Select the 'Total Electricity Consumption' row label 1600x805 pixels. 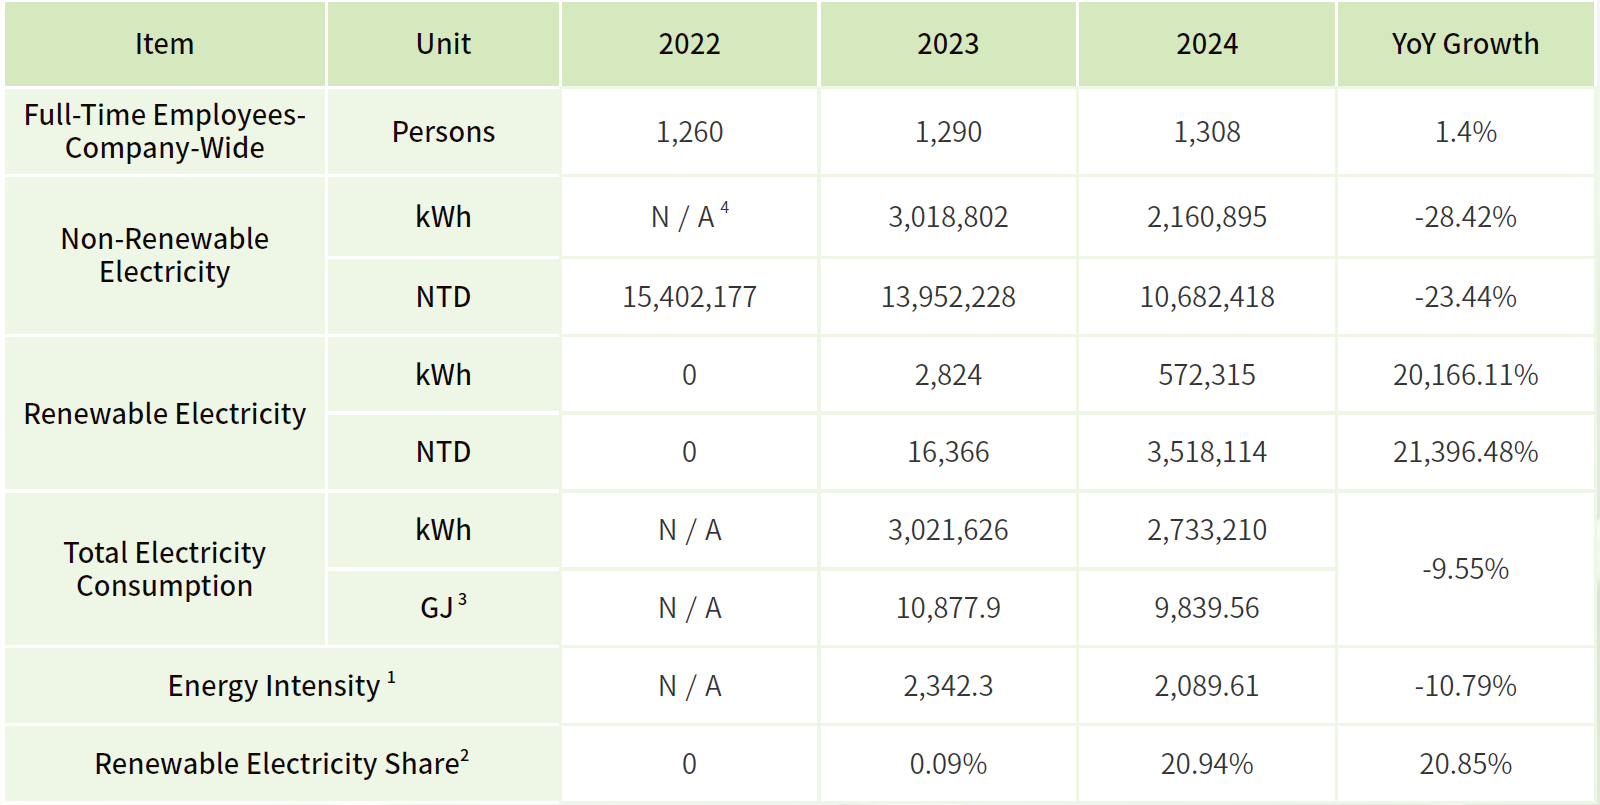pos(165,569)
